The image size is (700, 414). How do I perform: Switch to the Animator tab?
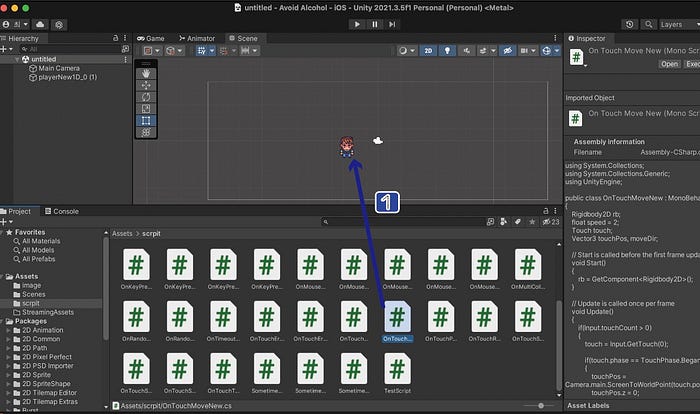[197, 38]
